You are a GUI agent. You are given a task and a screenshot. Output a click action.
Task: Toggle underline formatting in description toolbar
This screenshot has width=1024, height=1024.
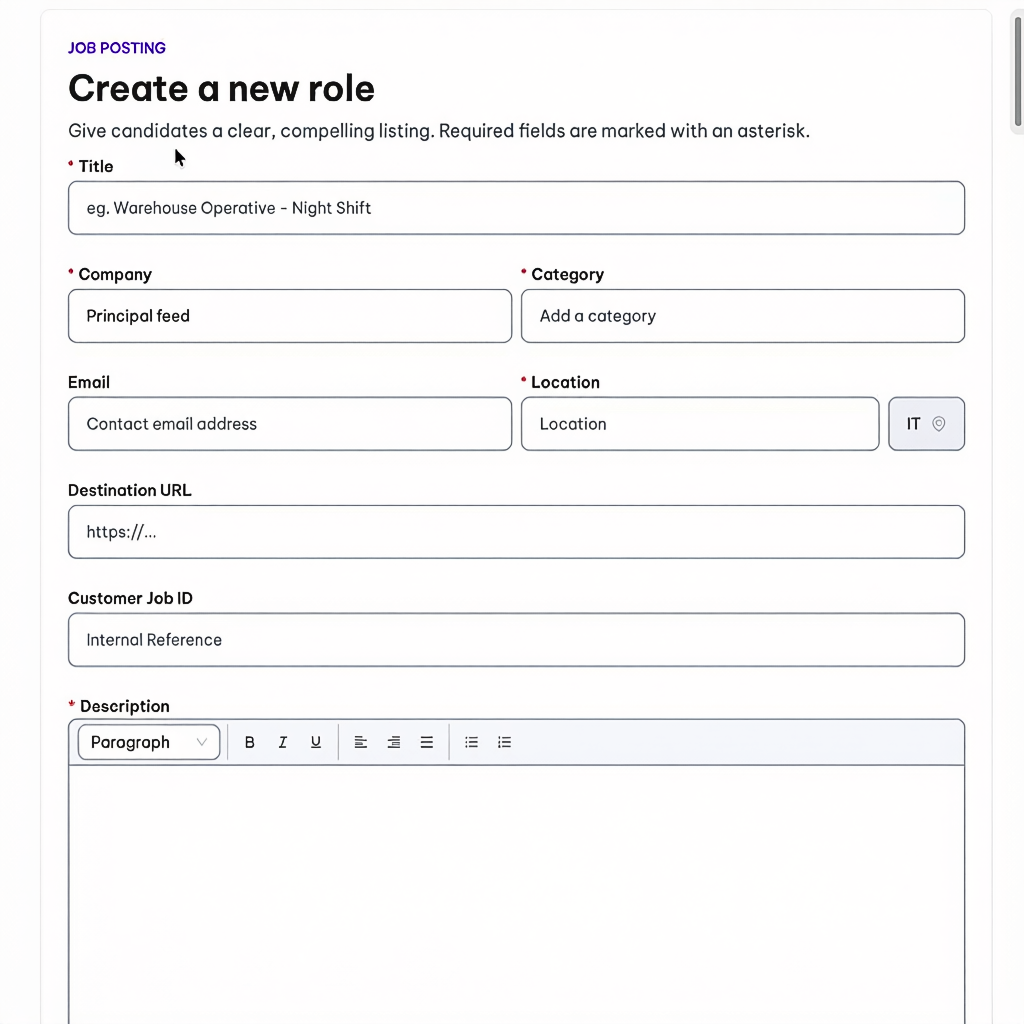coord(315,743)
